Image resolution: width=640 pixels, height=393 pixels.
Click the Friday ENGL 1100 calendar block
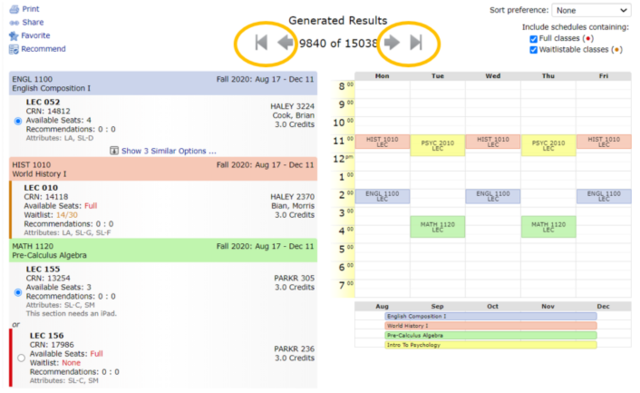(x=604, y=196)
